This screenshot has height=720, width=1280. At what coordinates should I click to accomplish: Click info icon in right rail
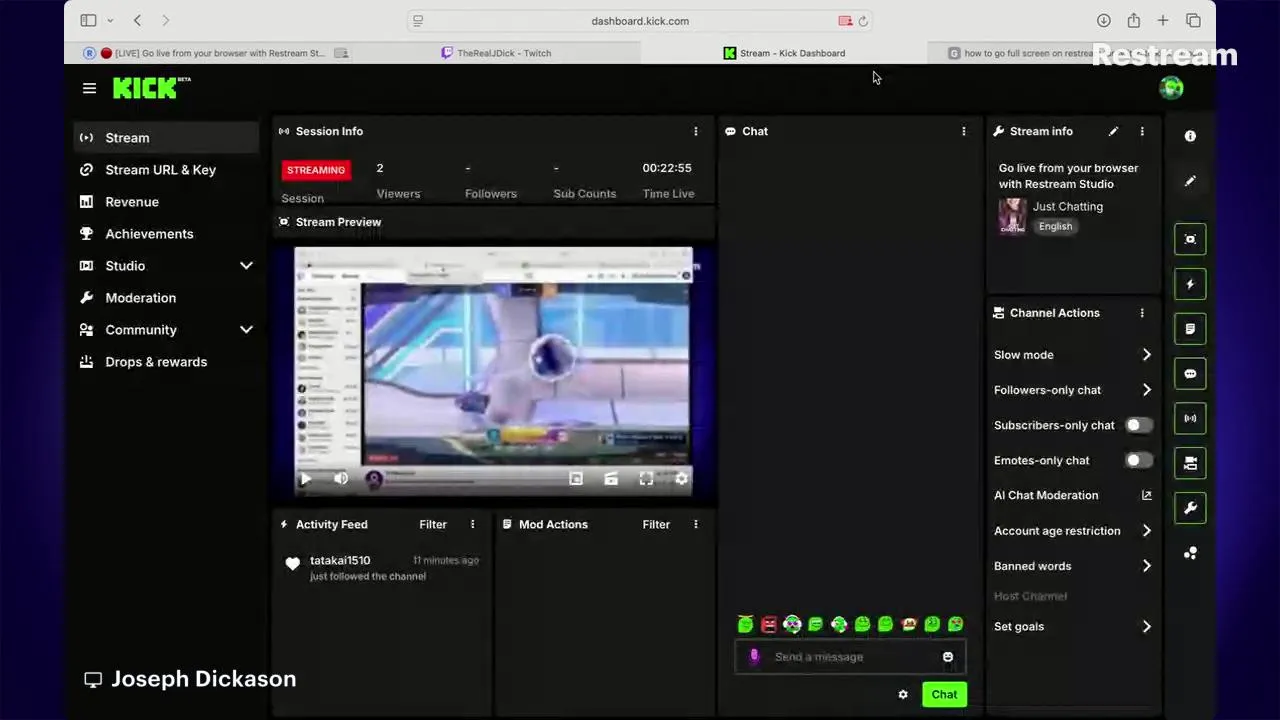click(1190, 136)
